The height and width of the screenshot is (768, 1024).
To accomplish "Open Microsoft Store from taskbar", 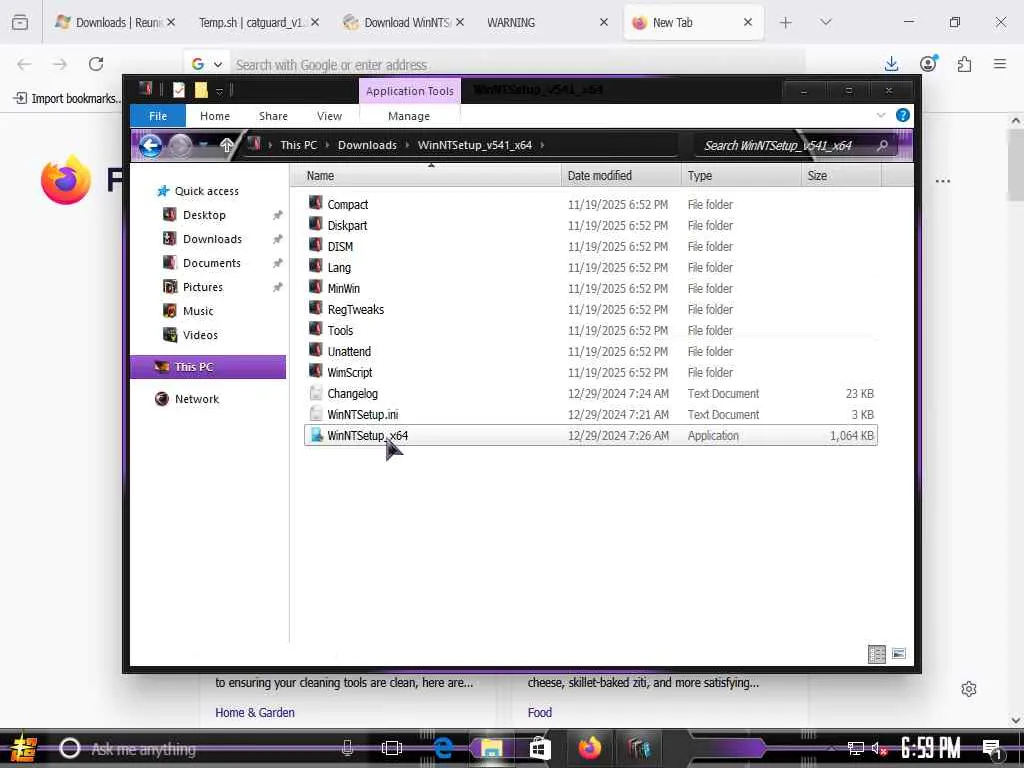I will [x=540, y=748].
